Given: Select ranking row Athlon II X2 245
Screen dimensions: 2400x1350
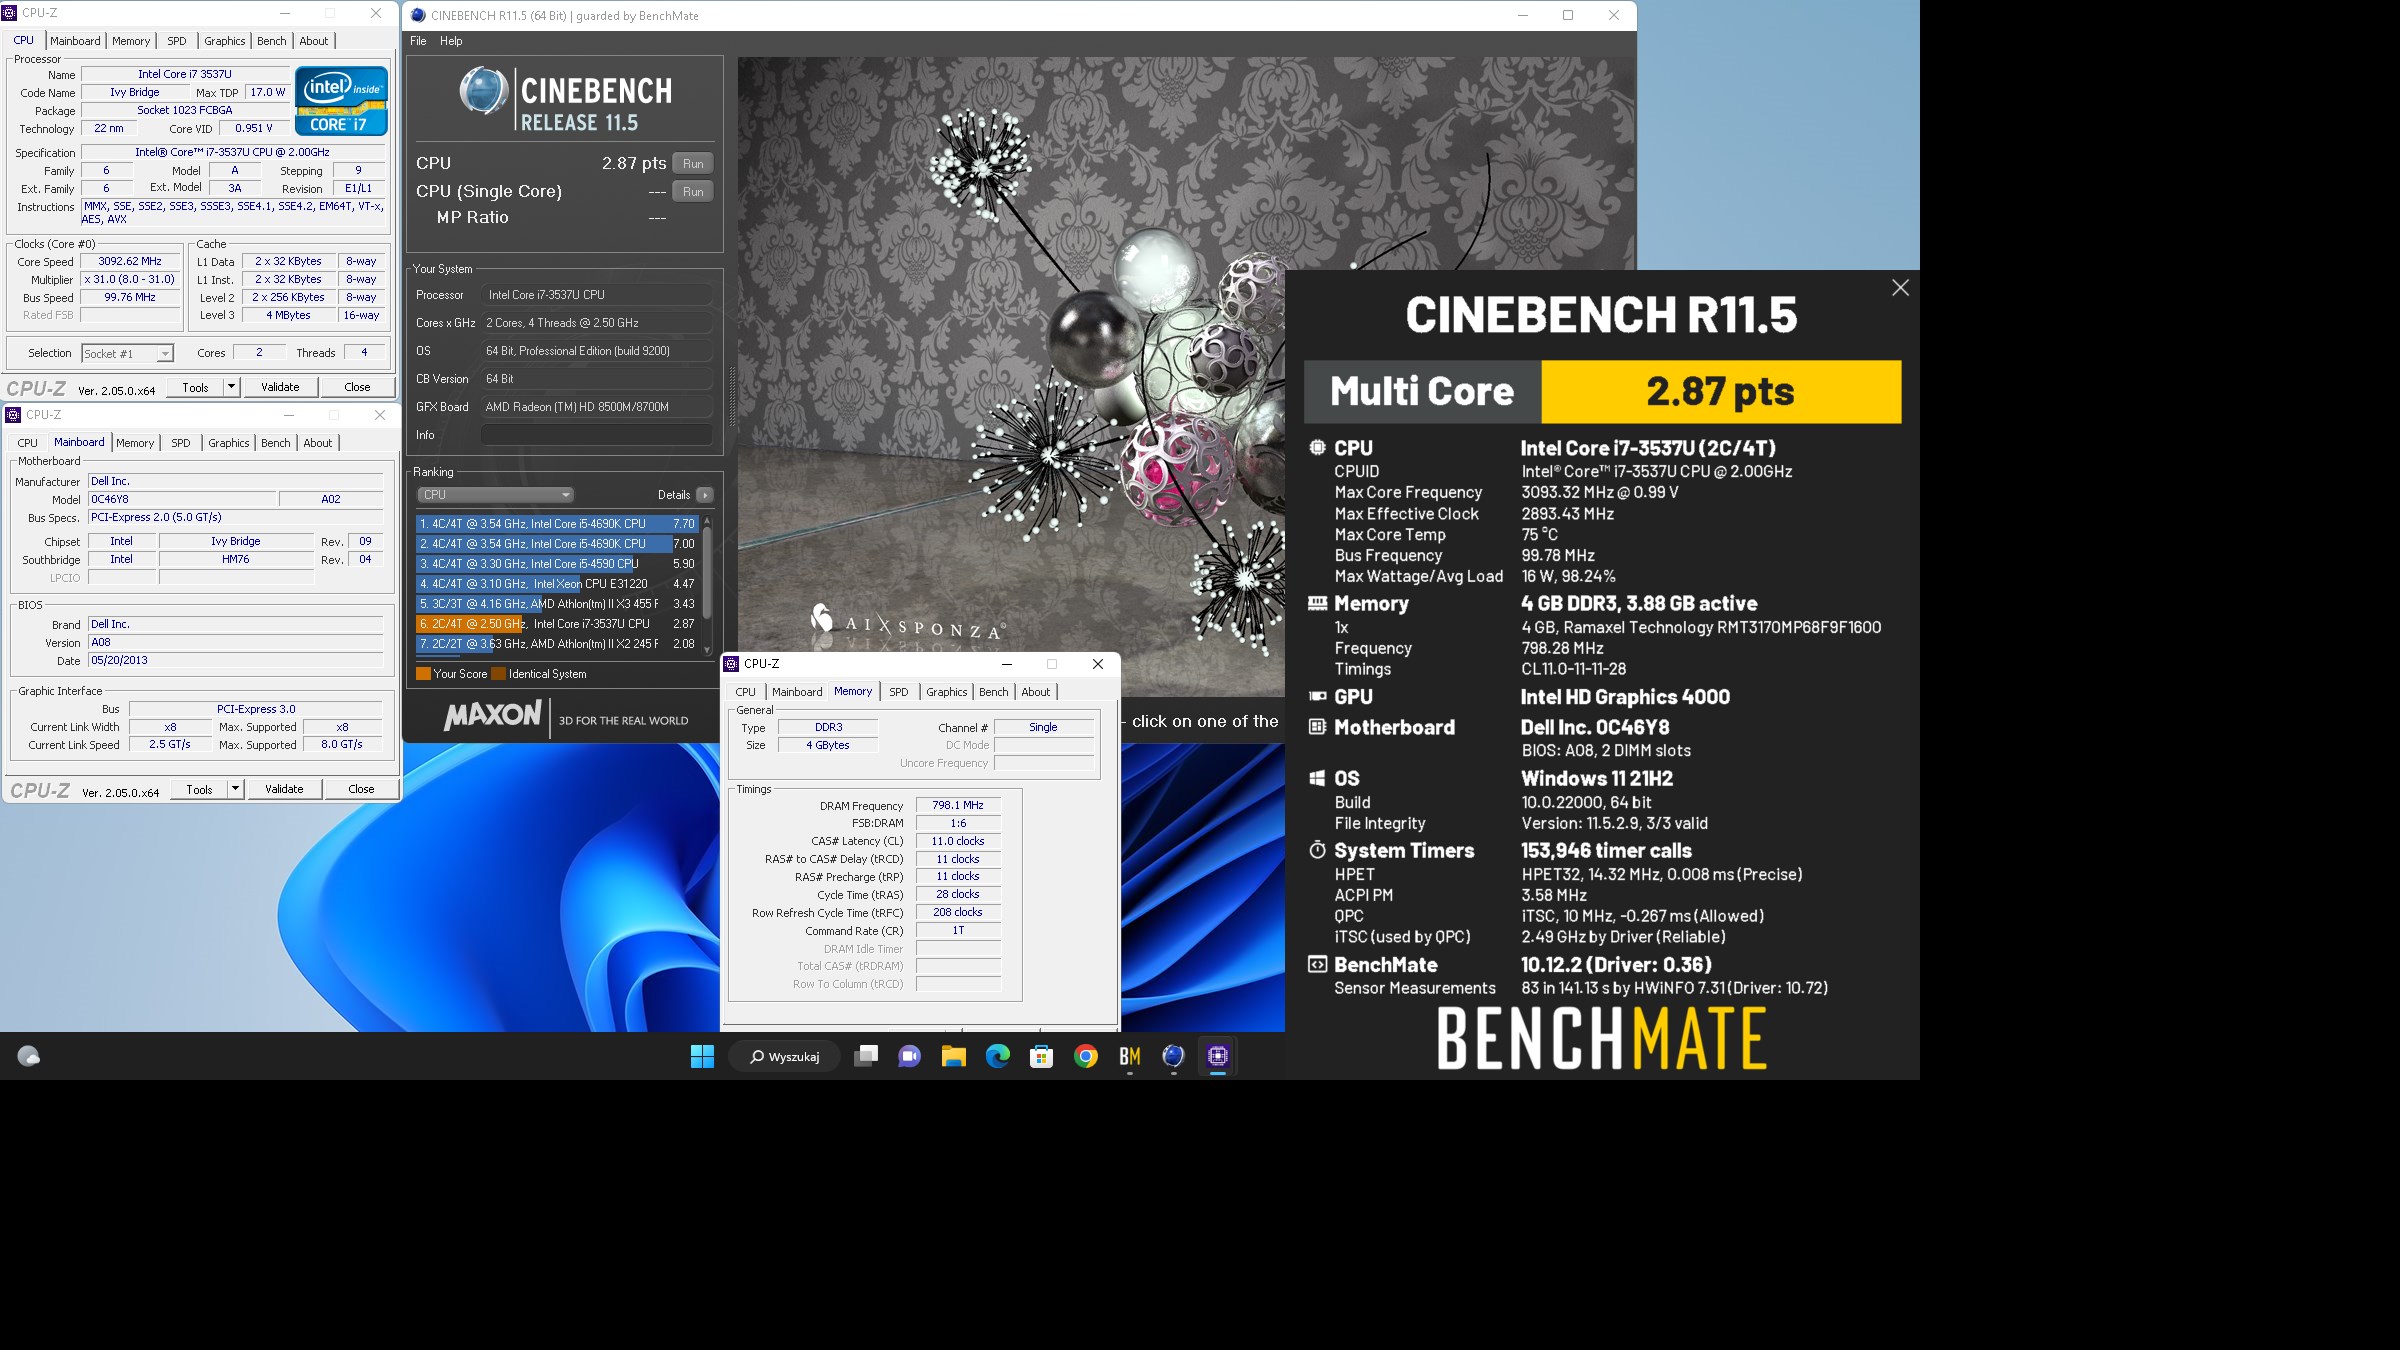Looking at the screenshot, I should click(556, 644).
